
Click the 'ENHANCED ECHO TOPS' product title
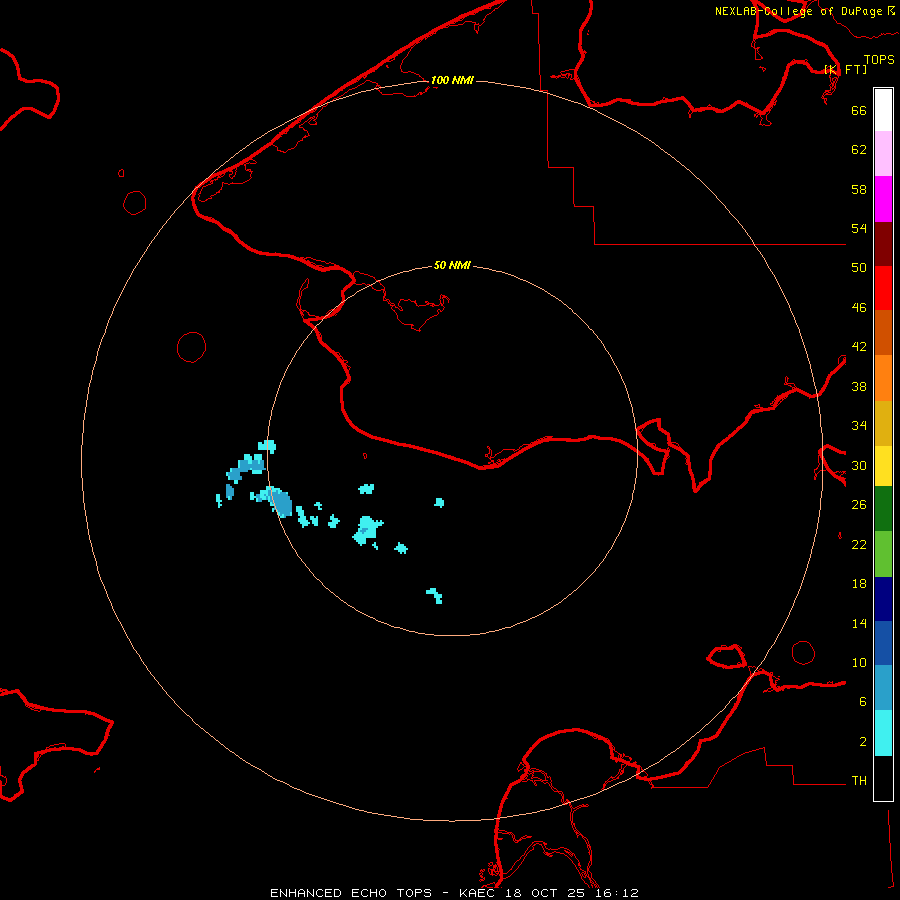(x=351, y=893)
